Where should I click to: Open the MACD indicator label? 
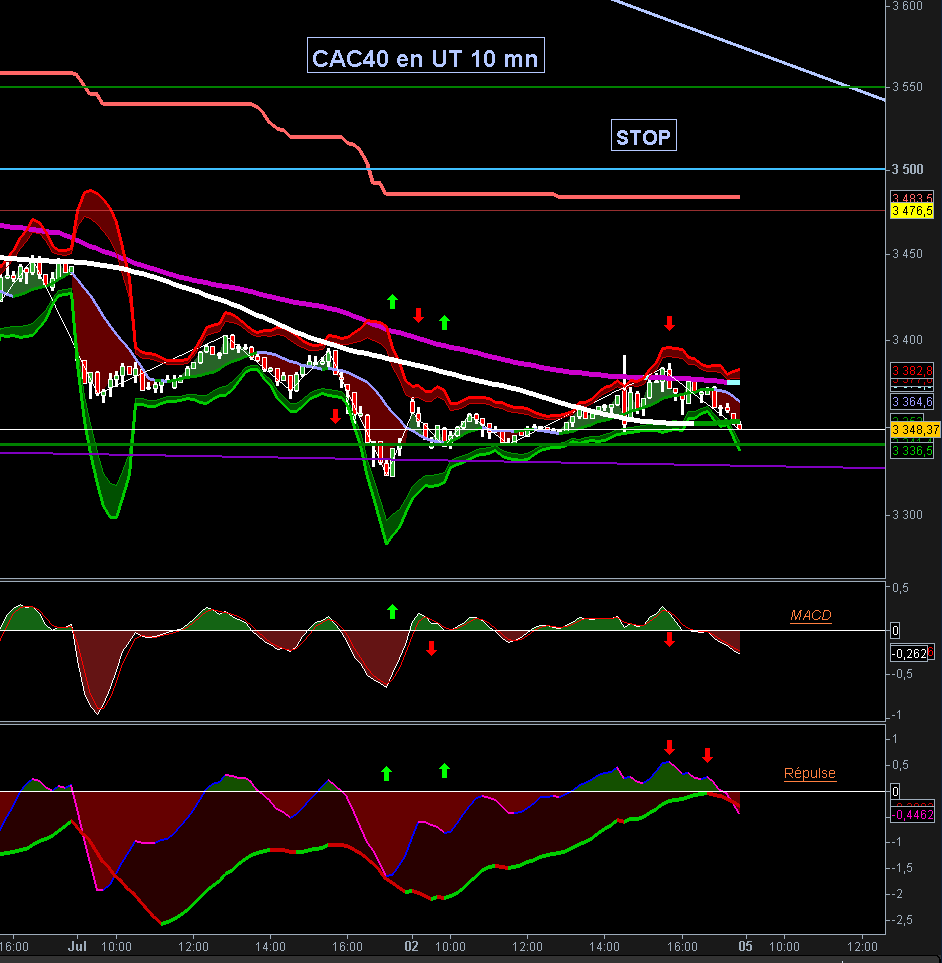coord(811,615)
